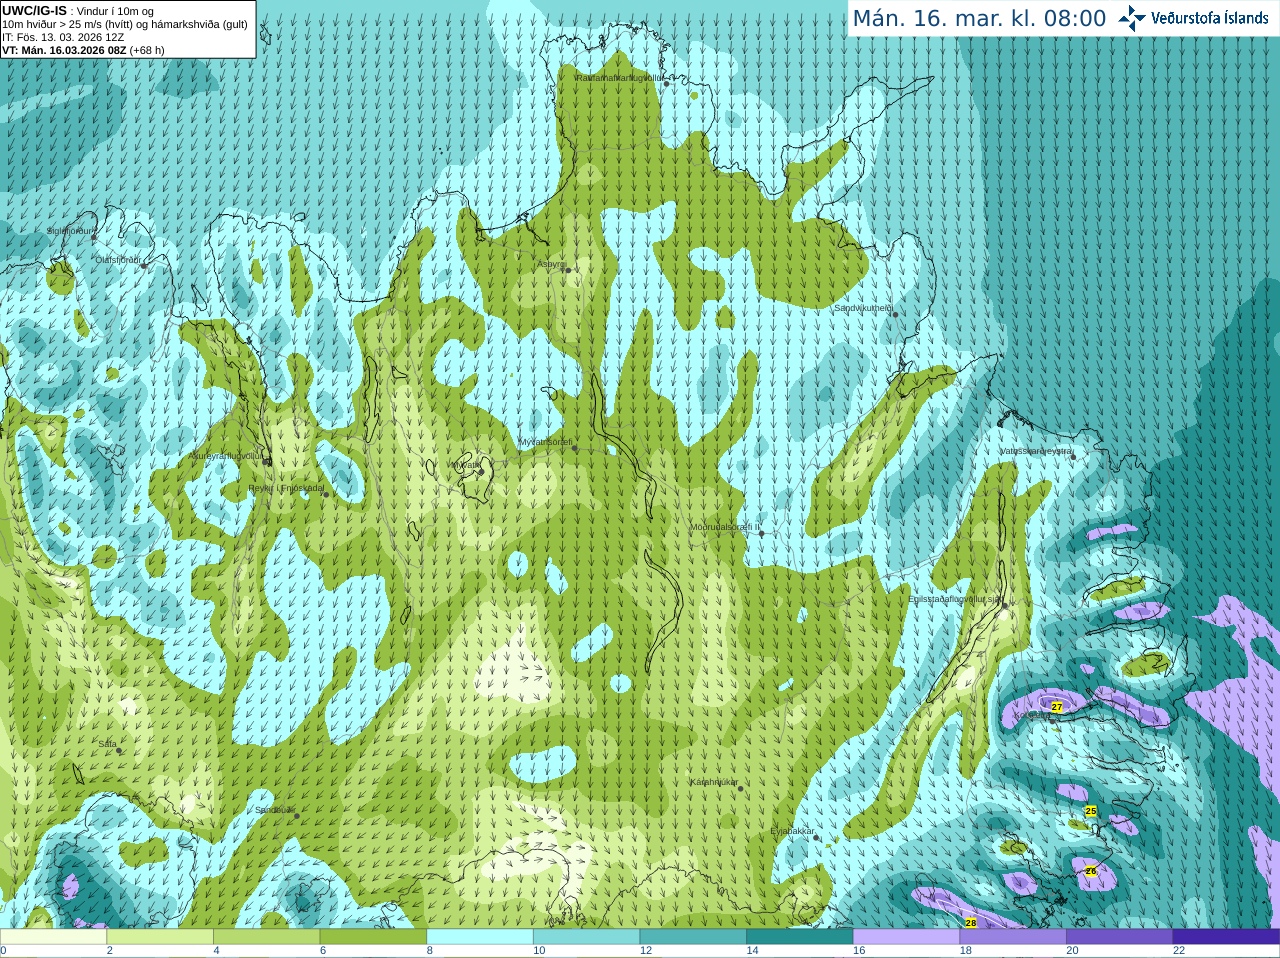Click the Egilsstaðaflugvöllur station dot
This screenshot has height=958, width=1280.
(x=1005, y=604)
